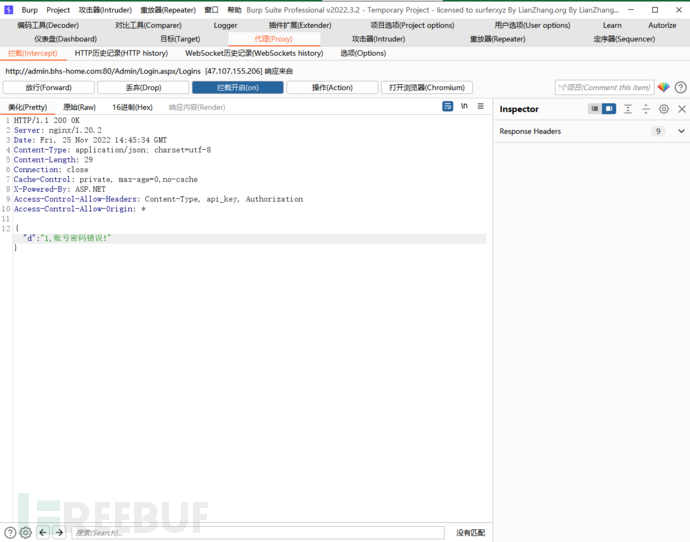Forward the intercepted response
The height and width of the screenshot is (542, 690).
click(48, 88)
